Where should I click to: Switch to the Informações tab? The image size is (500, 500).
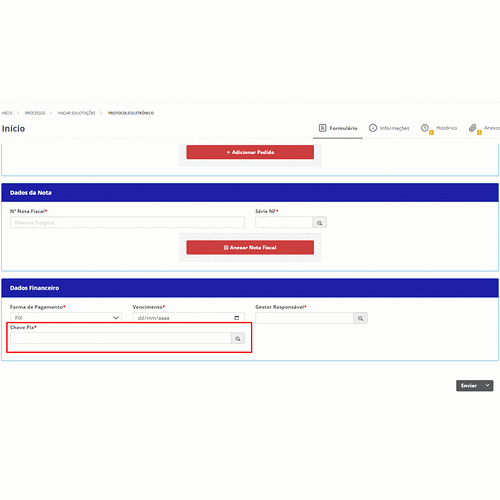coord(389,128)
